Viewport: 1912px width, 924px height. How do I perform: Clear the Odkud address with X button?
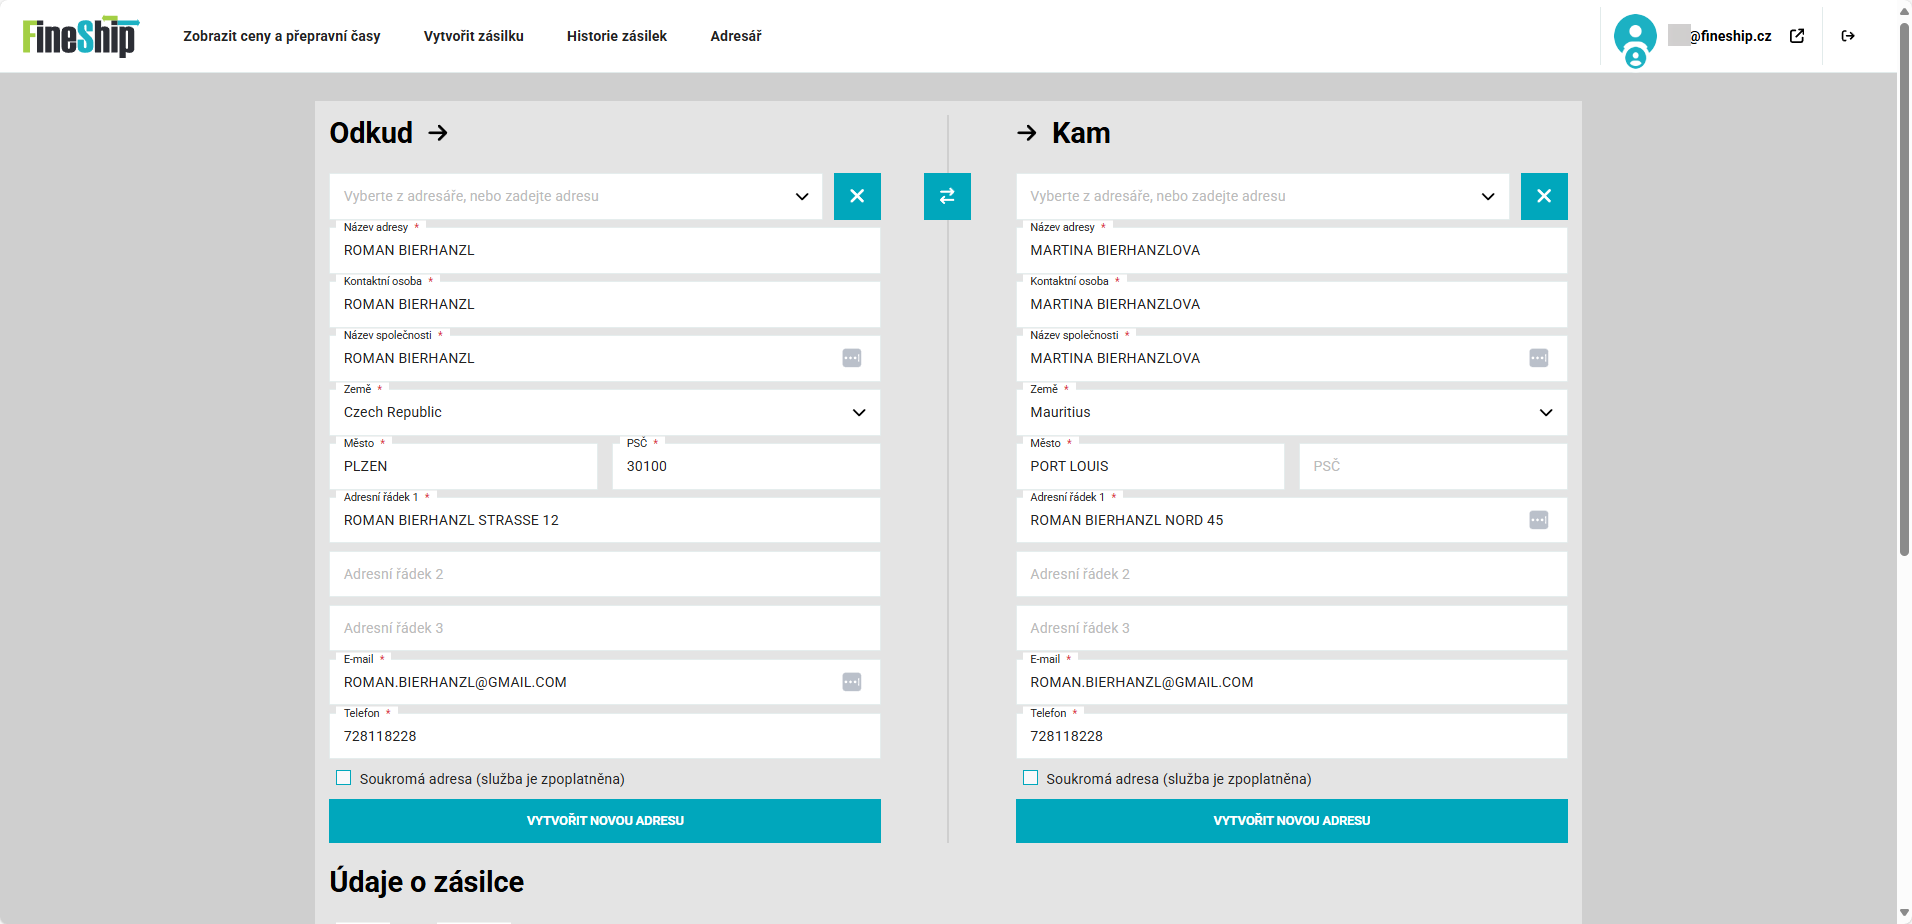(x=857, y=196)
